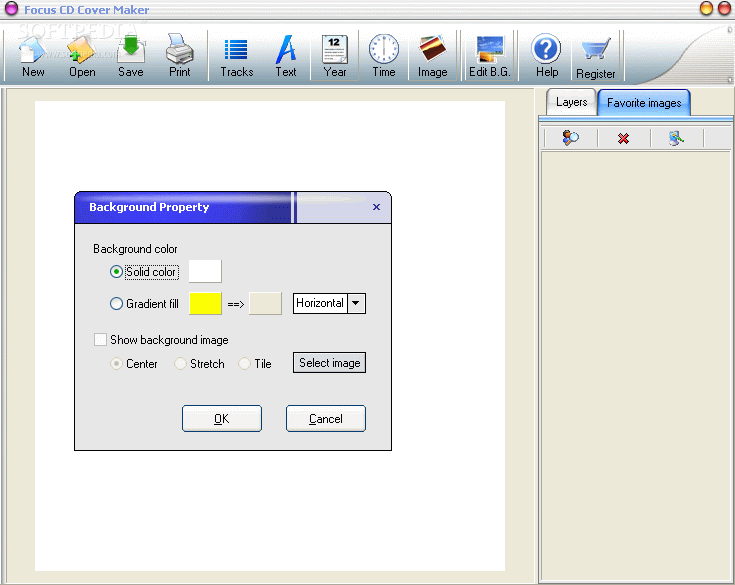Select the Solid color radio option
735x585 pixels.
pos(116,271)
